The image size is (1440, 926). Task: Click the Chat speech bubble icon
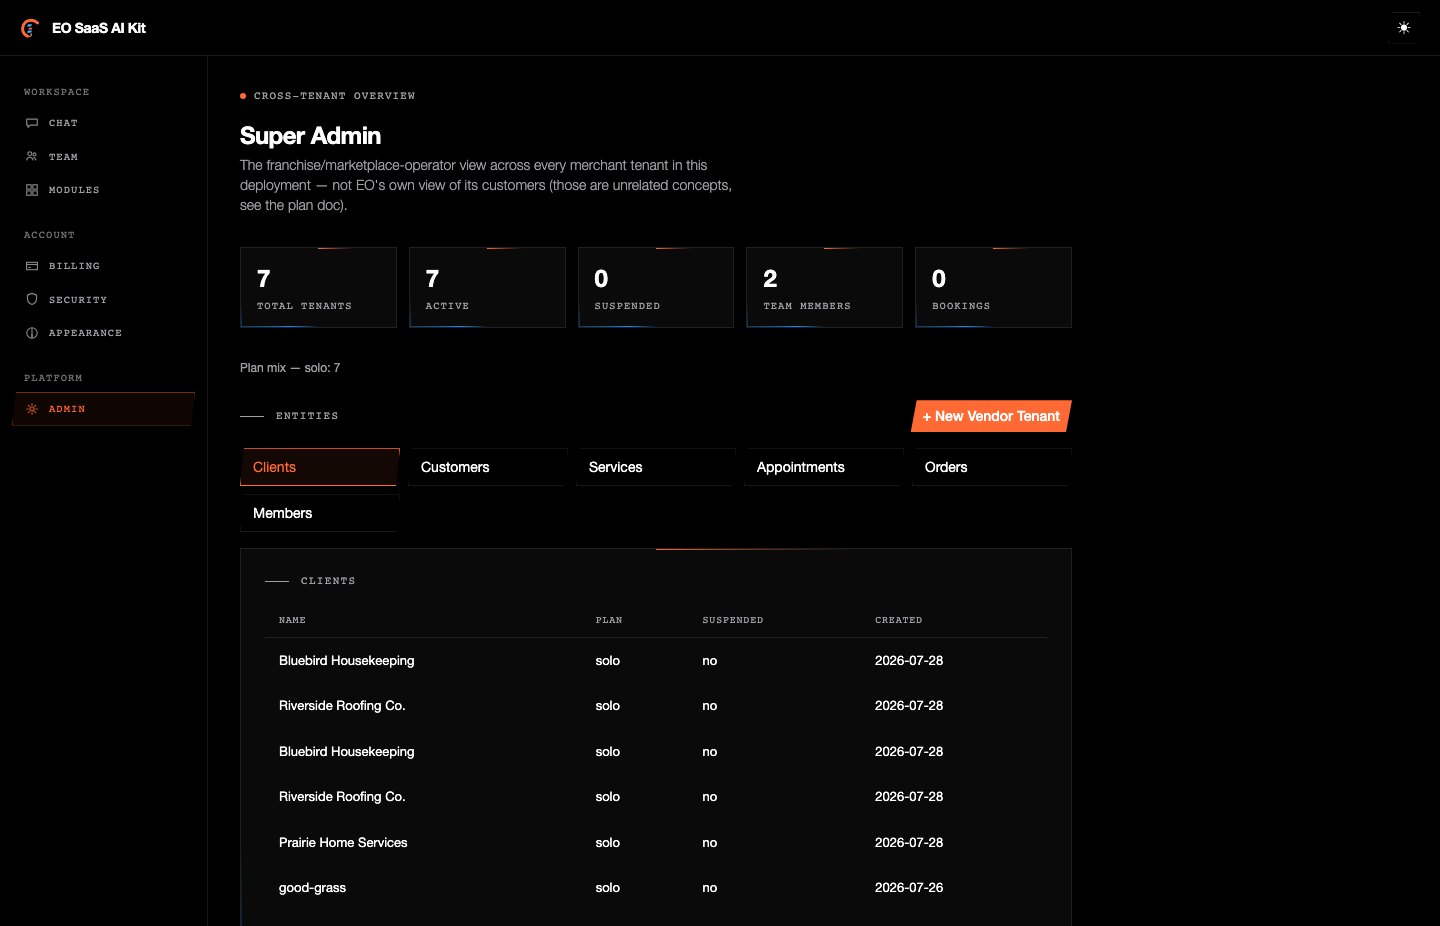click(x=32, y=123)
